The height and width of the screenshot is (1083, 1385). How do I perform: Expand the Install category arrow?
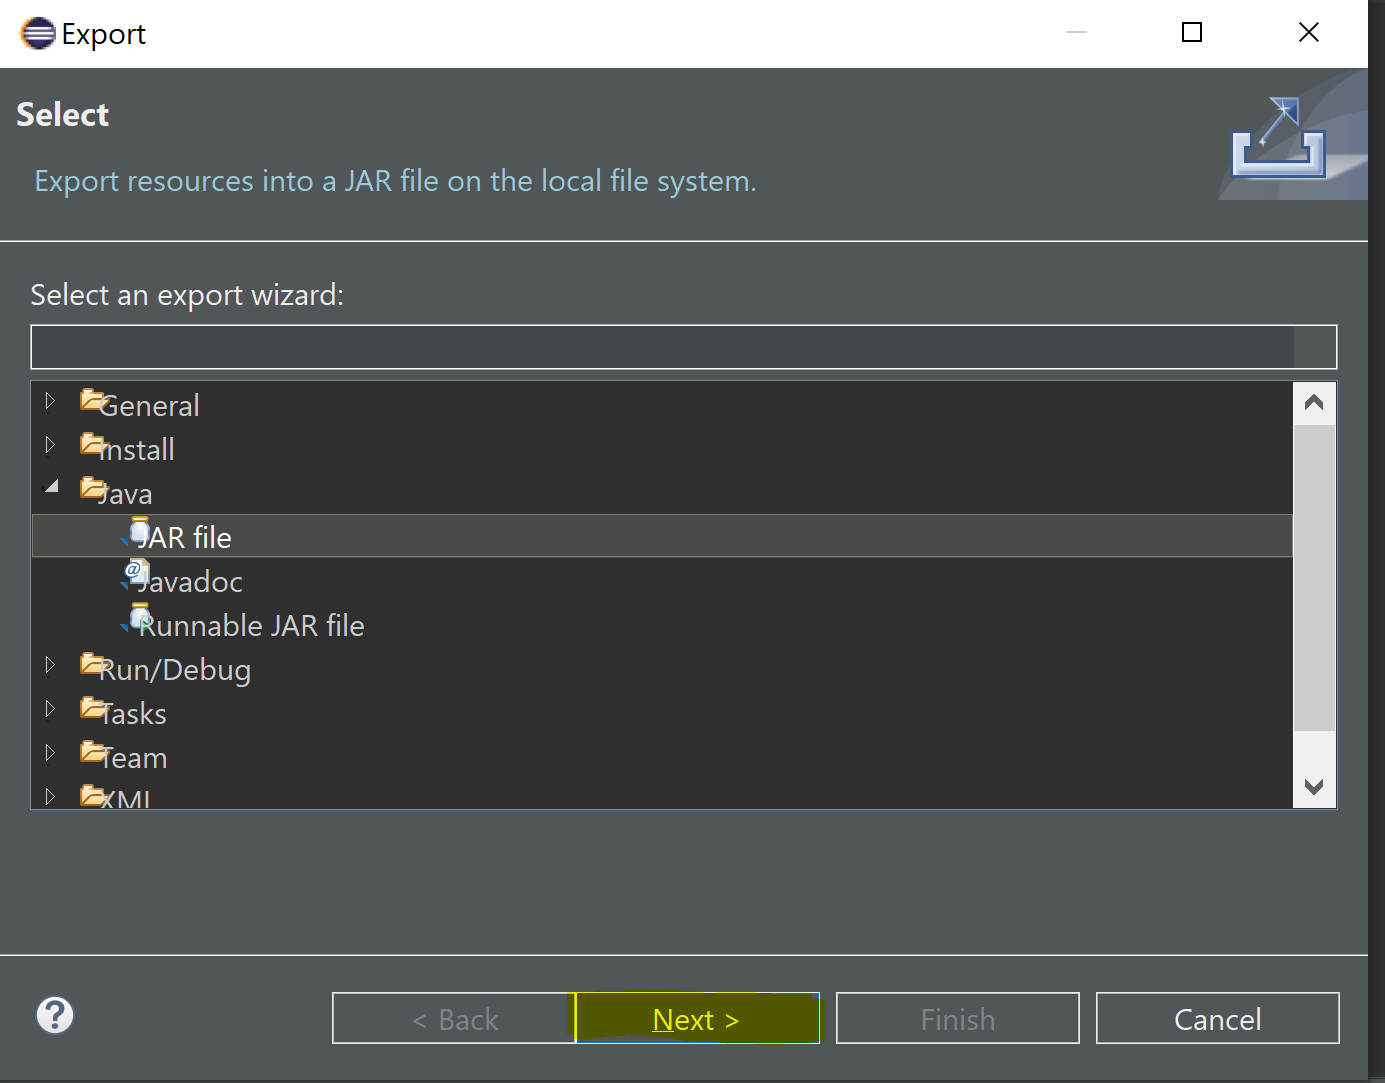point(50,445)
